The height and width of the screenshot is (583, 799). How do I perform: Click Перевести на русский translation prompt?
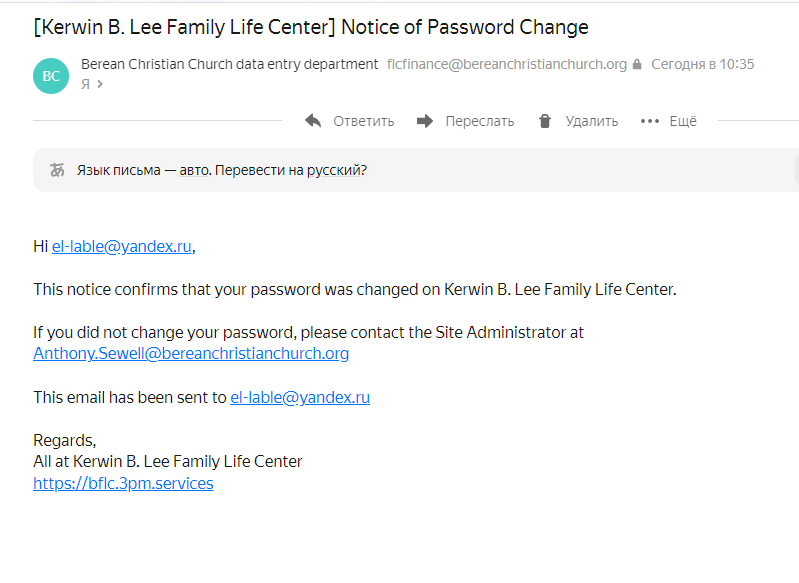[x=290, y=170]
